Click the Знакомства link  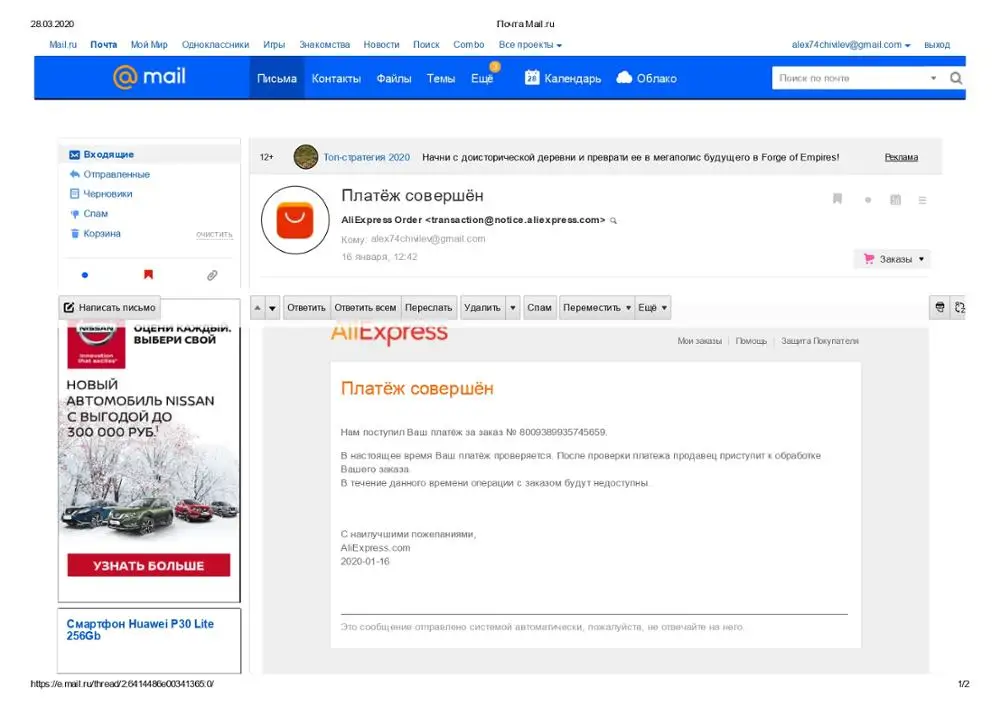pyautogui.click(x=325, y=45)
